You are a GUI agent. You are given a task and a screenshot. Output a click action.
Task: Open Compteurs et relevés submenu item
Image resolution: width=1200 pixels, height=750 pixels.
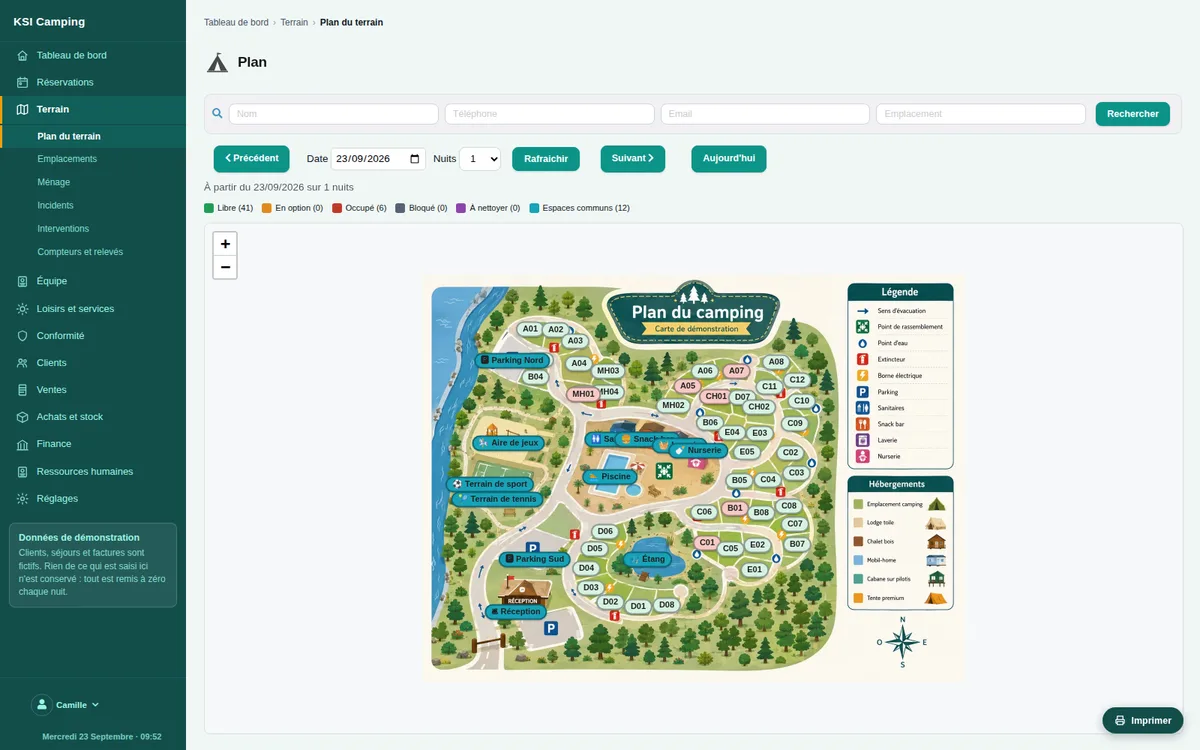80,252
